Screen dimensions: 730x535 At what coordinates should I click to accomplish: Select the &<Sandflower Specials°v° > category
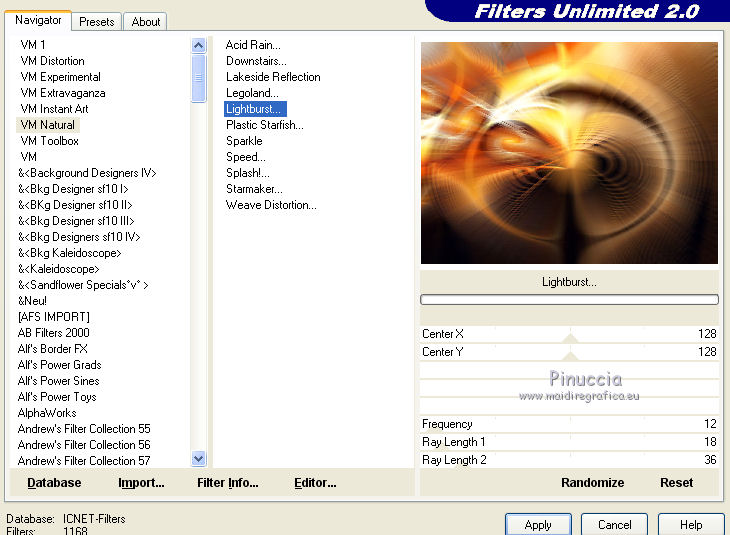83,285
